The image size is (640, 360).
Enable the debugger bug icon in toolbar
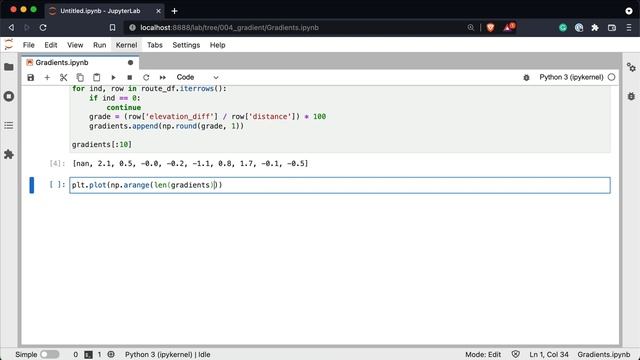[526, 78]
